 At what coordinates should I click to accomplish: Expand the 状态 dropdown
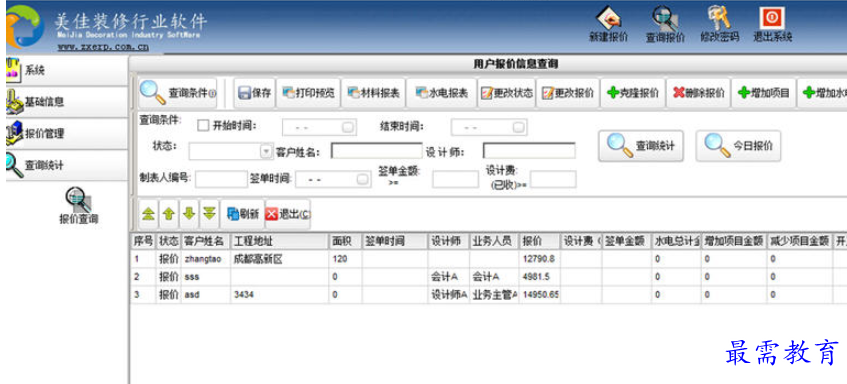coord(266,151)
